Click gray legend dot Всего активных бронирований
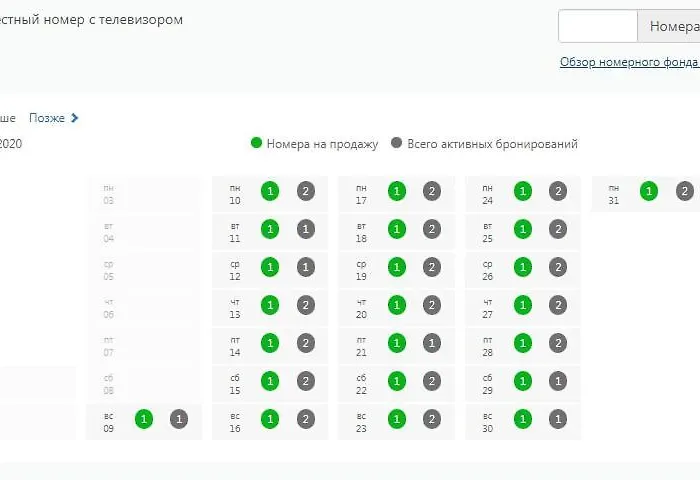This screenshot has height=480, width=700. pos(397,144)
